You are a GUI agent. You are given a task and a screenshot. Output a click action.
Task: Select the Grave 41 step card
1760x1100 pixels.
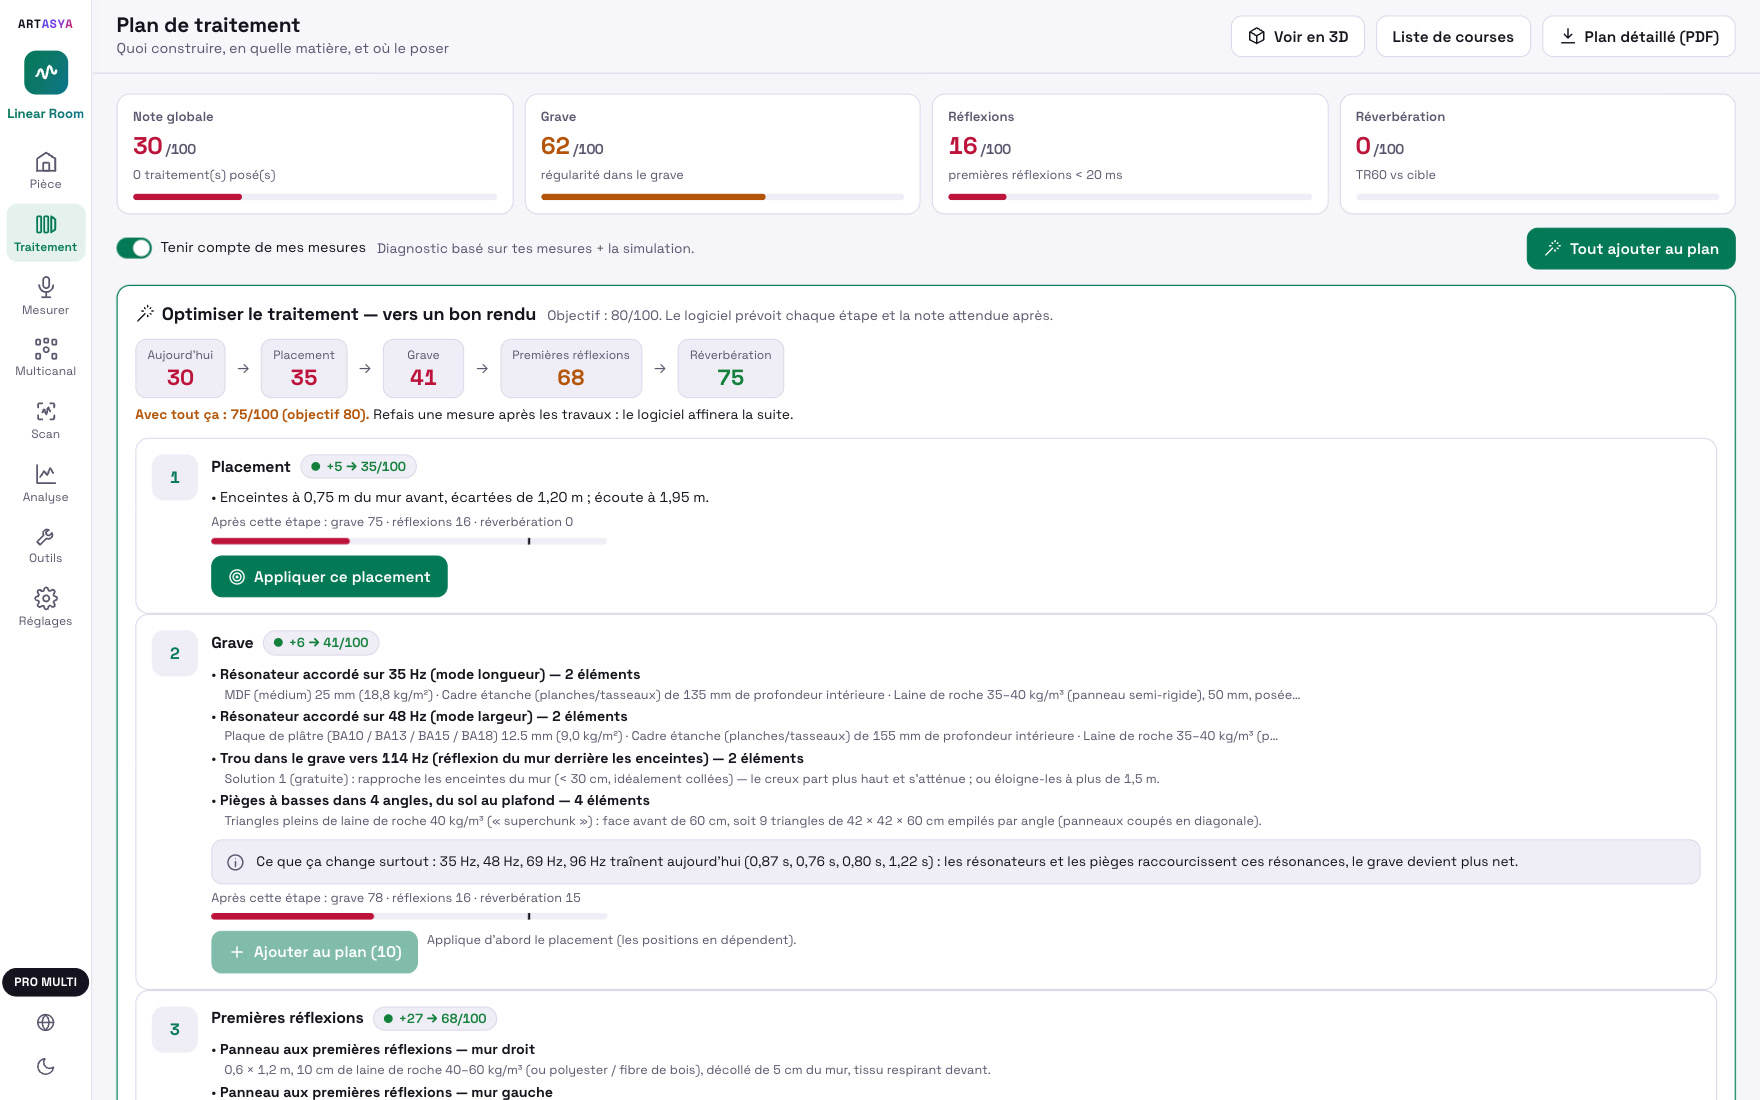pyautogui.click(x=423, y=368)
